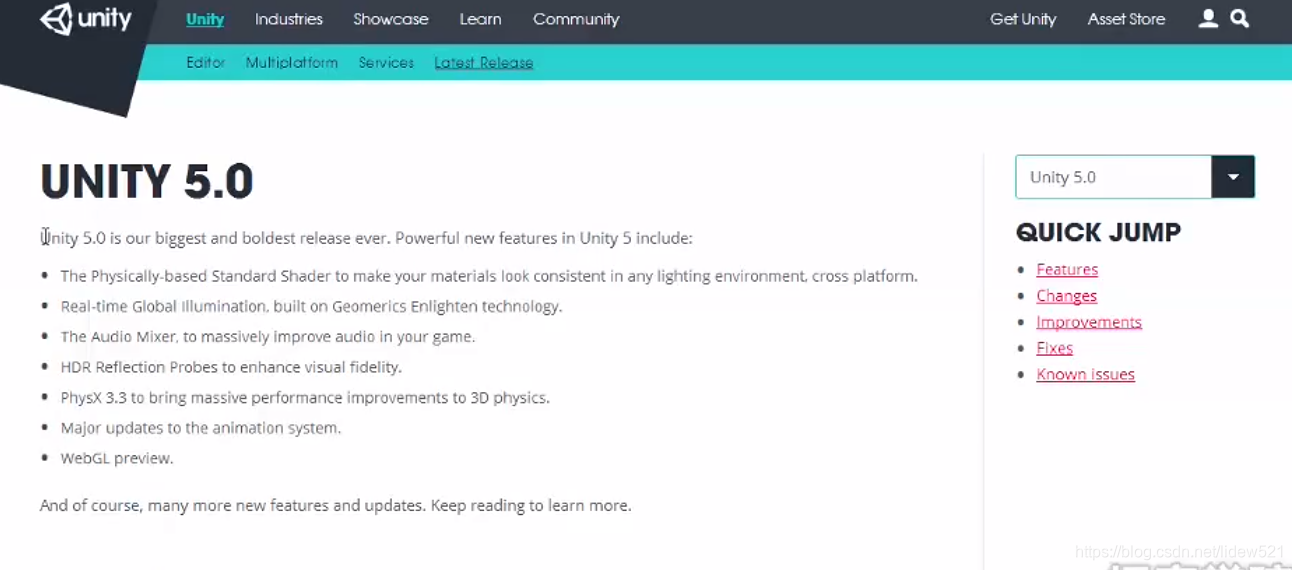
Task: Go to the Asset Store
Action: 1126,19
